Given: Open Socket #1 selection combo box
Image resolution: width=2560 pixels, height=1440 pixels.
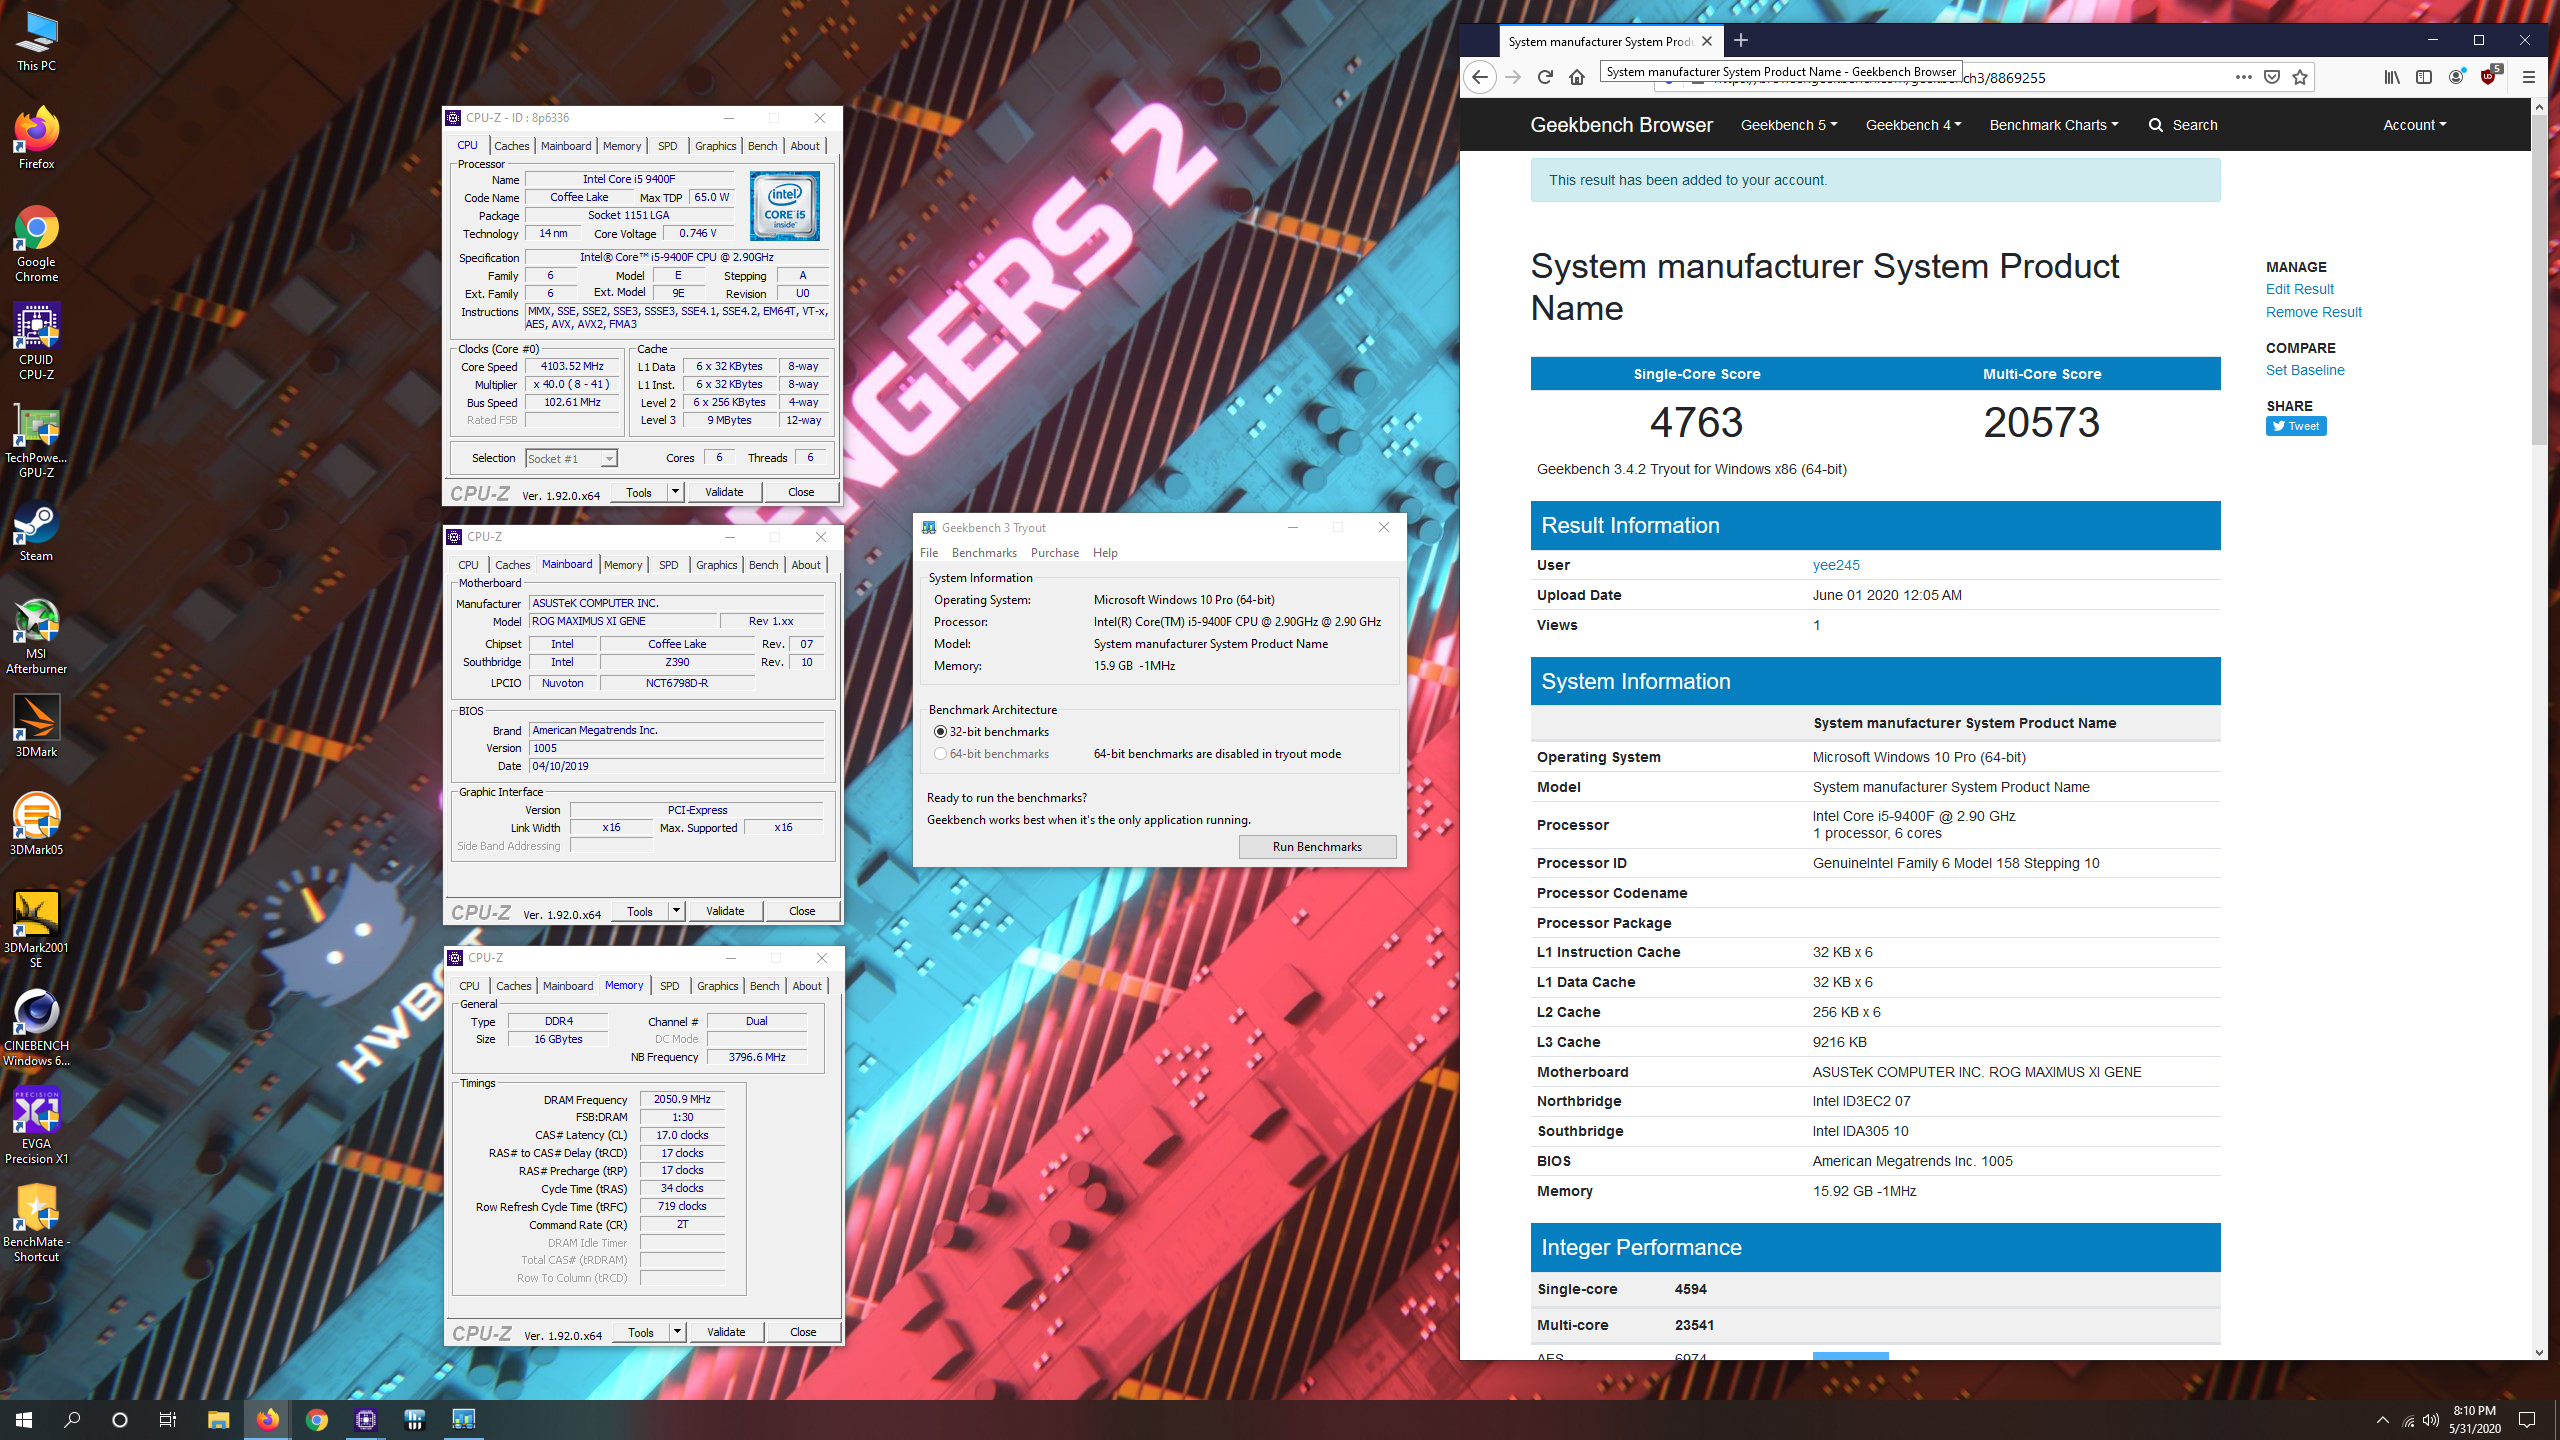Looking at the screenshot, I should pos(572,459).
